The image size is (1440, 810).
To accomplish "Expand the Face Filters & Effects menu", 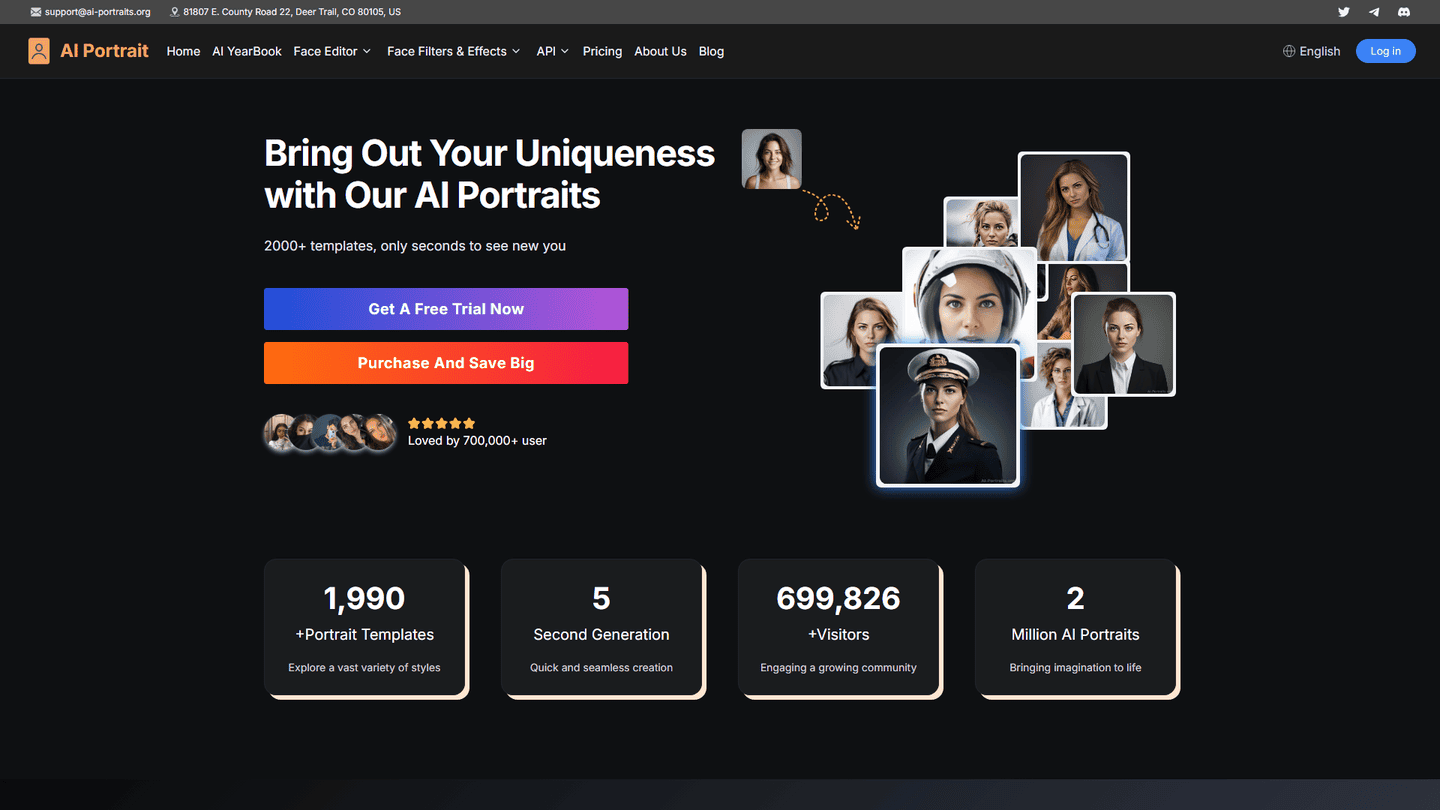I will tap(453, 51).
